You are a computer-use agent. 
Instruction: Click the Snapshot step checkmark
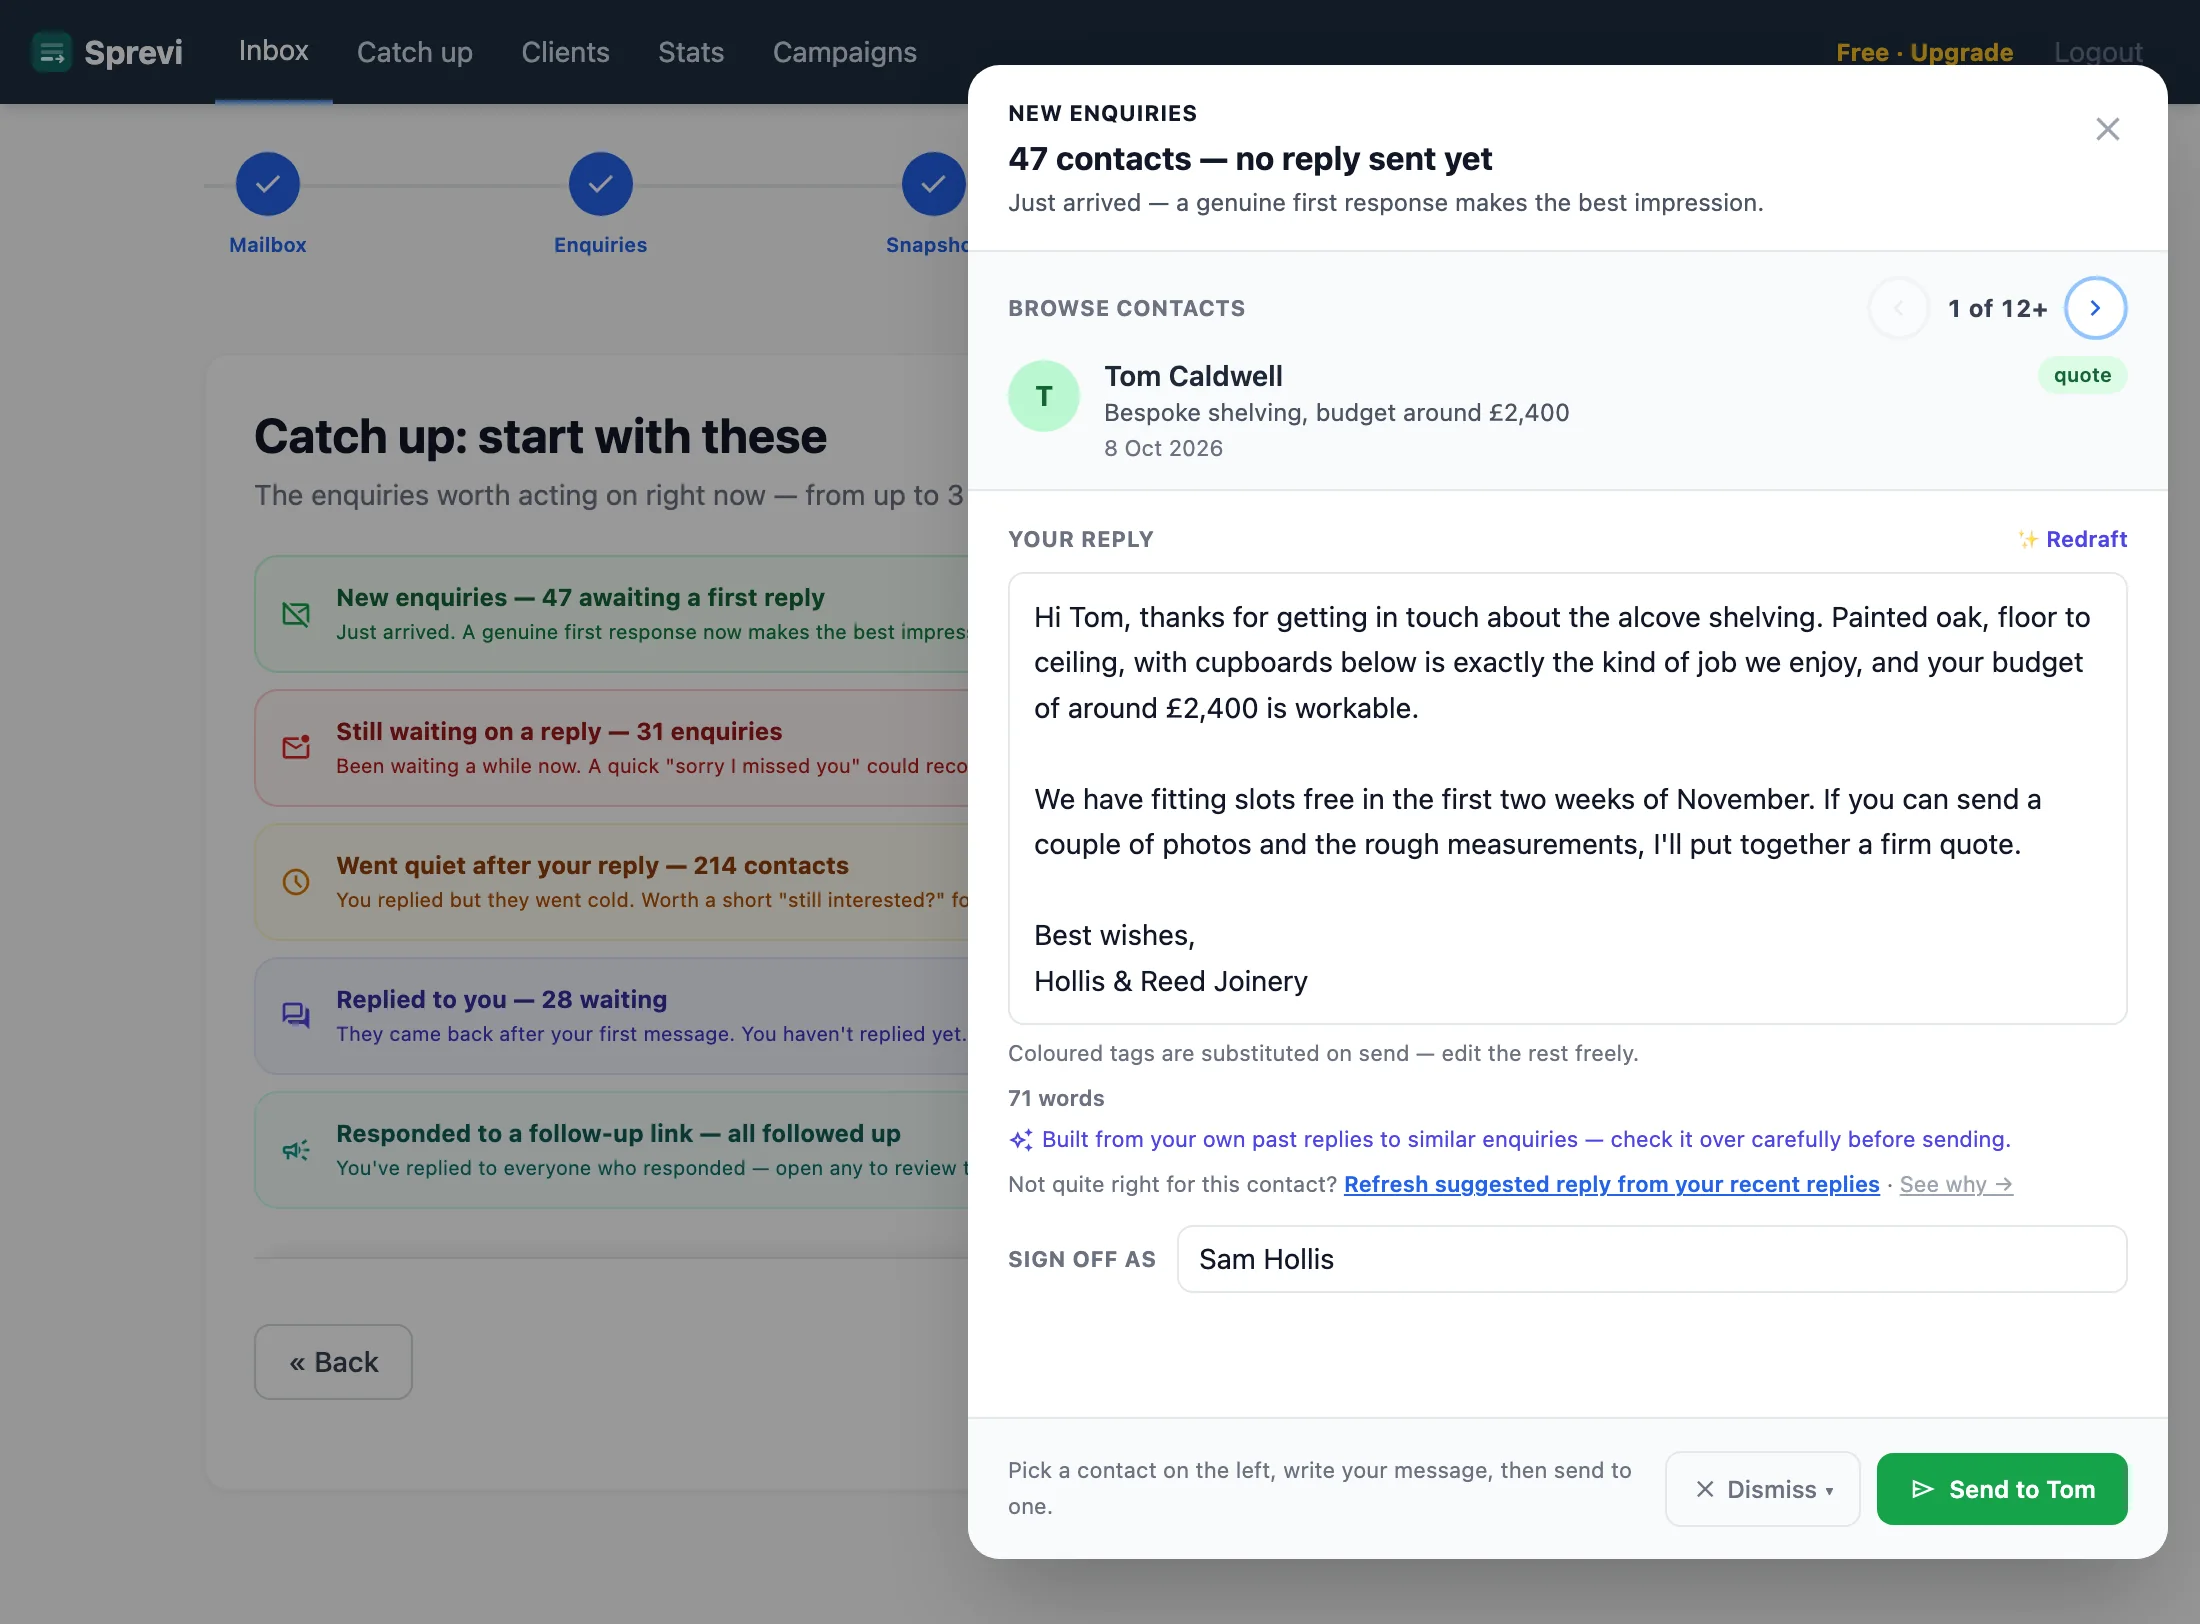click(x=933, y=184)
